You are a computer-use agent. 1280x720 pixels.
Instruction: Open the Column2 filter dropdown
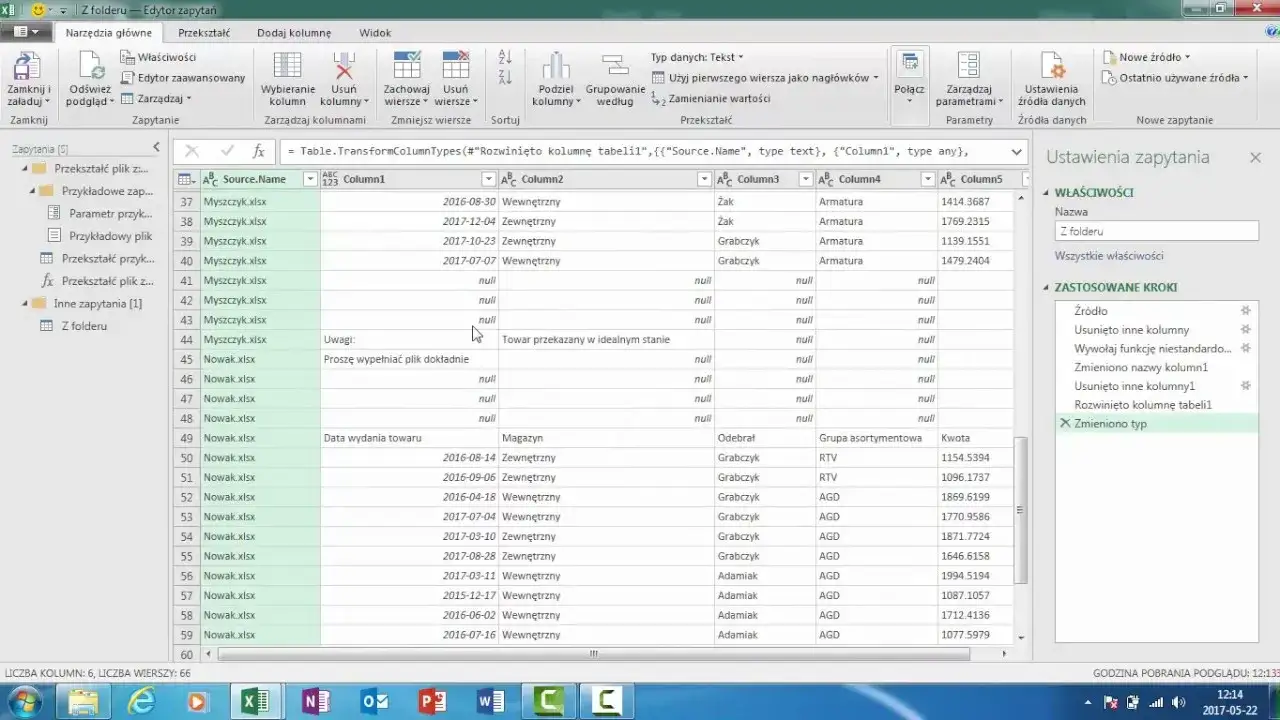pyautogui.click(x=706, y=178)
